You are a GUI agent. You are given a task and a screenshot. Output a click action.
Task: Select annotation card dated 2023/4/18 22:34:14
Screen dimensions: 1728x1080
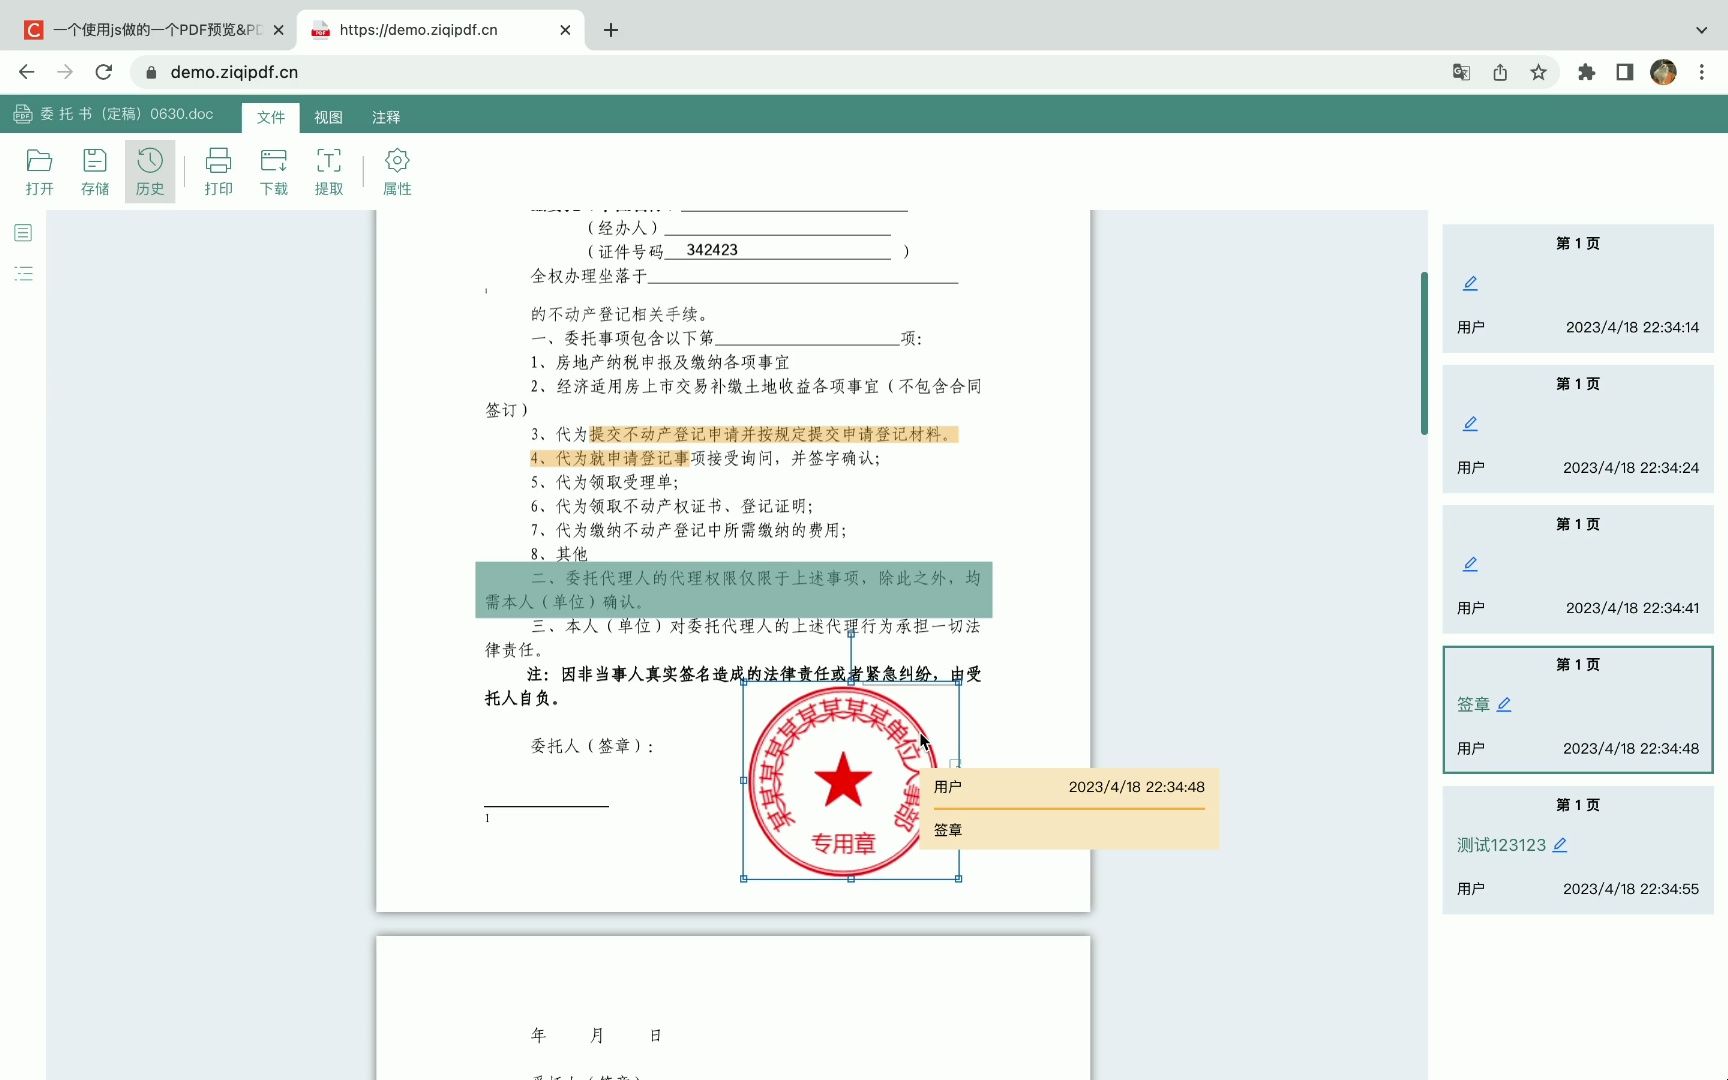tap(1578, 288)
